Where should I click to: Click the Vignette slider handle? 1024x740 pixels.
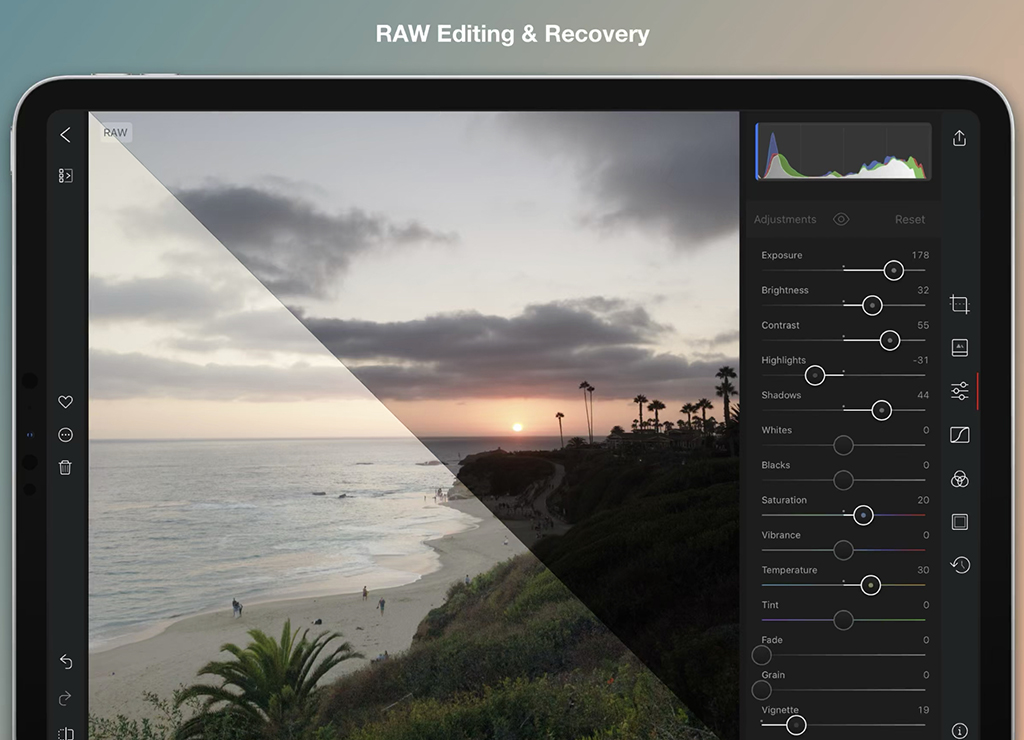click(x=795, y=725)
